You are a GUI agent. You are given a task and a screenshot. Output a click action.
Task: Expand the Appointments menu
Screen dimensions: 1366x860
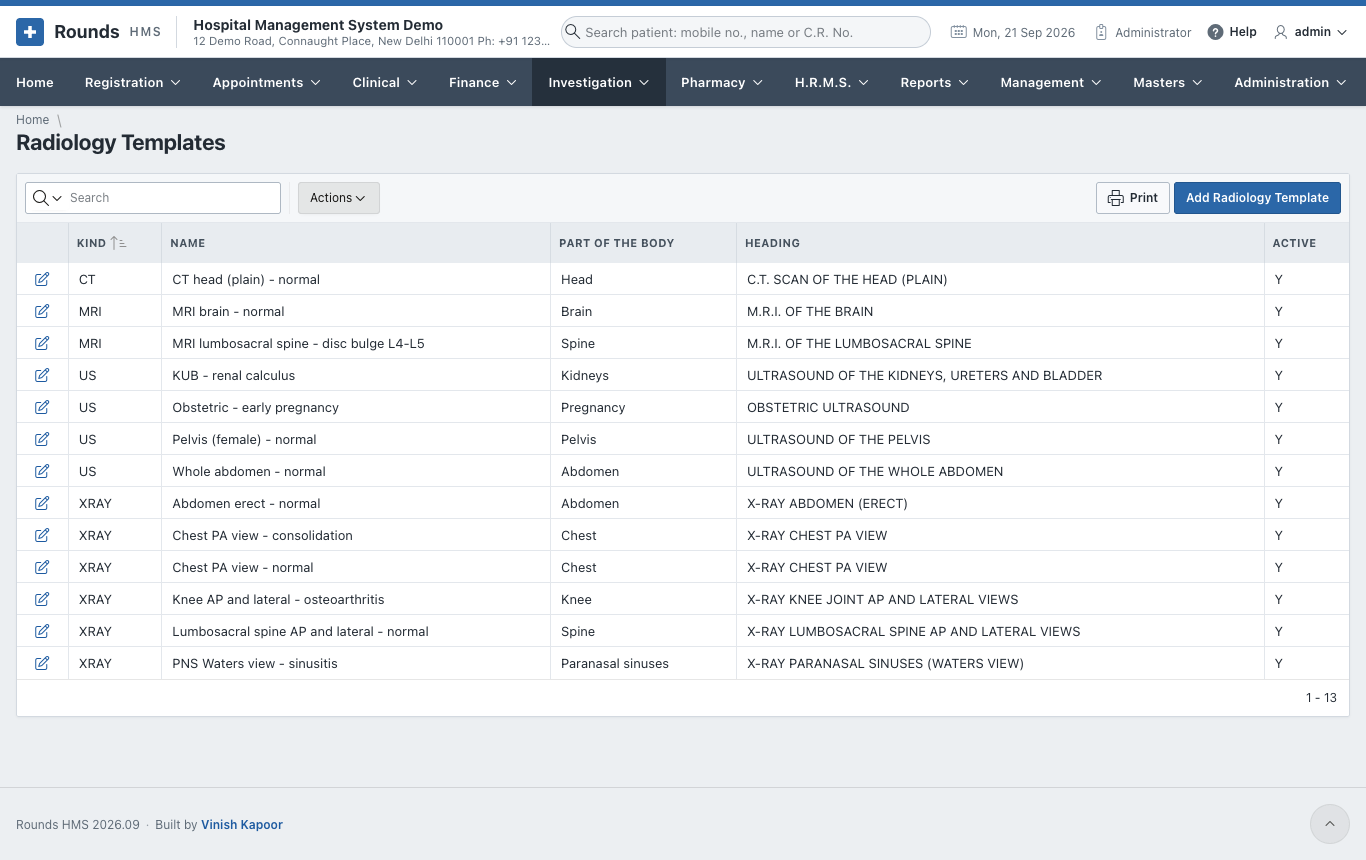tap(267, 82)
